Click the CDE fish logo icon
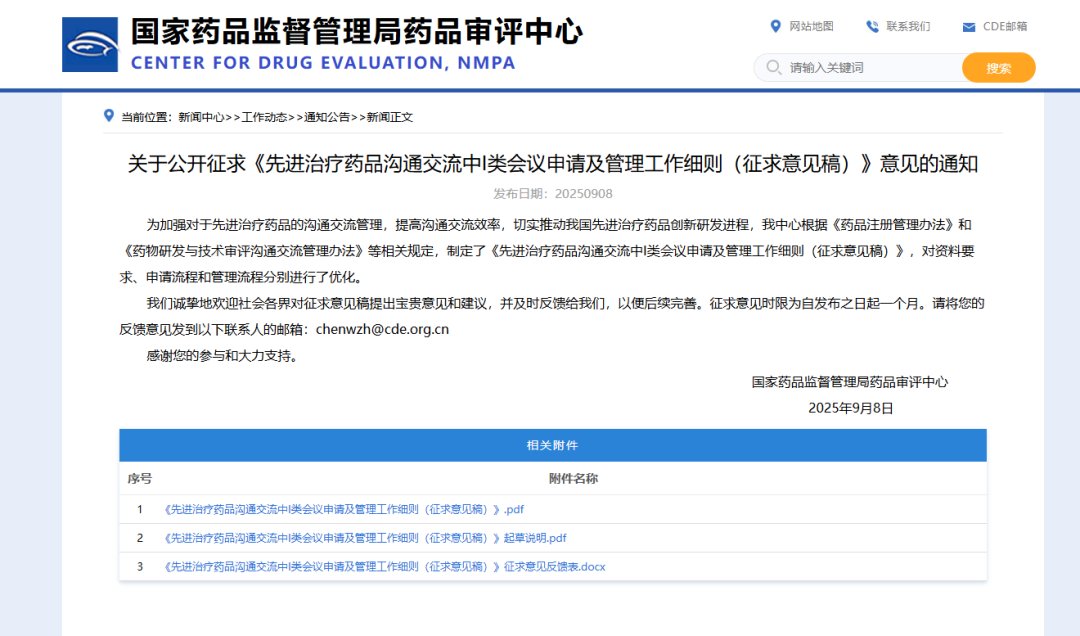 90,45
